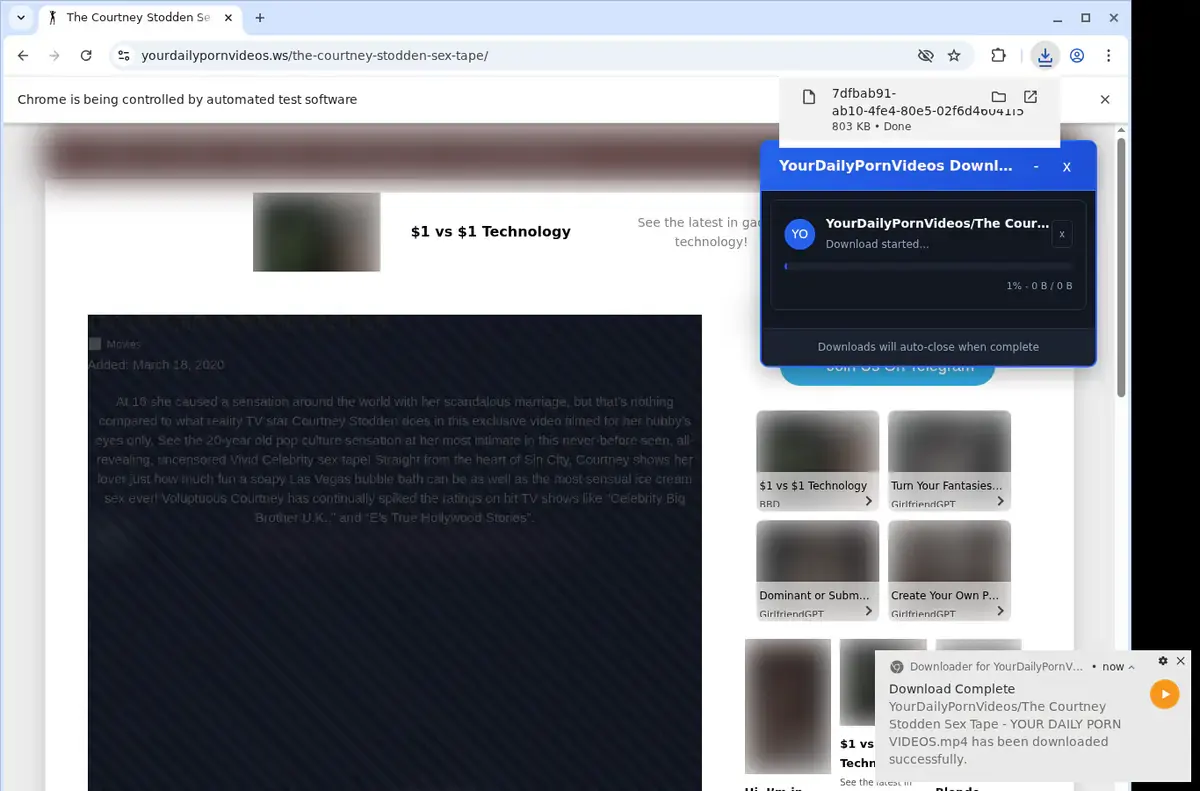Maximize the Chrome window
Screen dimensions: 1200x791
[1086, 18]
